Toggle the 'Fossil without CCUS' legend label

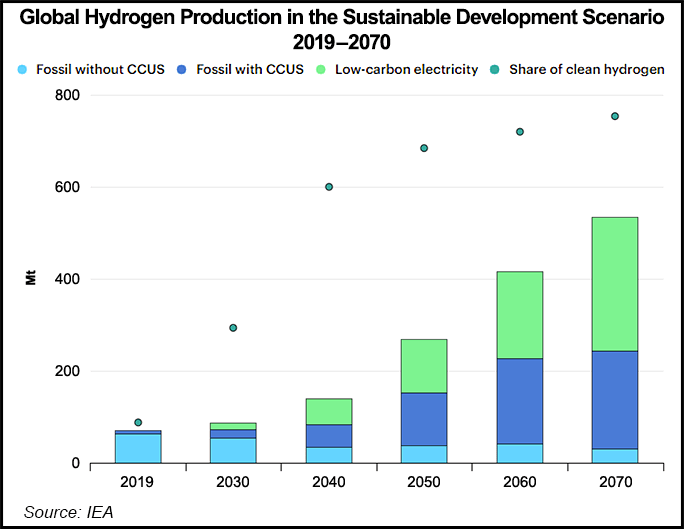tap(100, 70)
